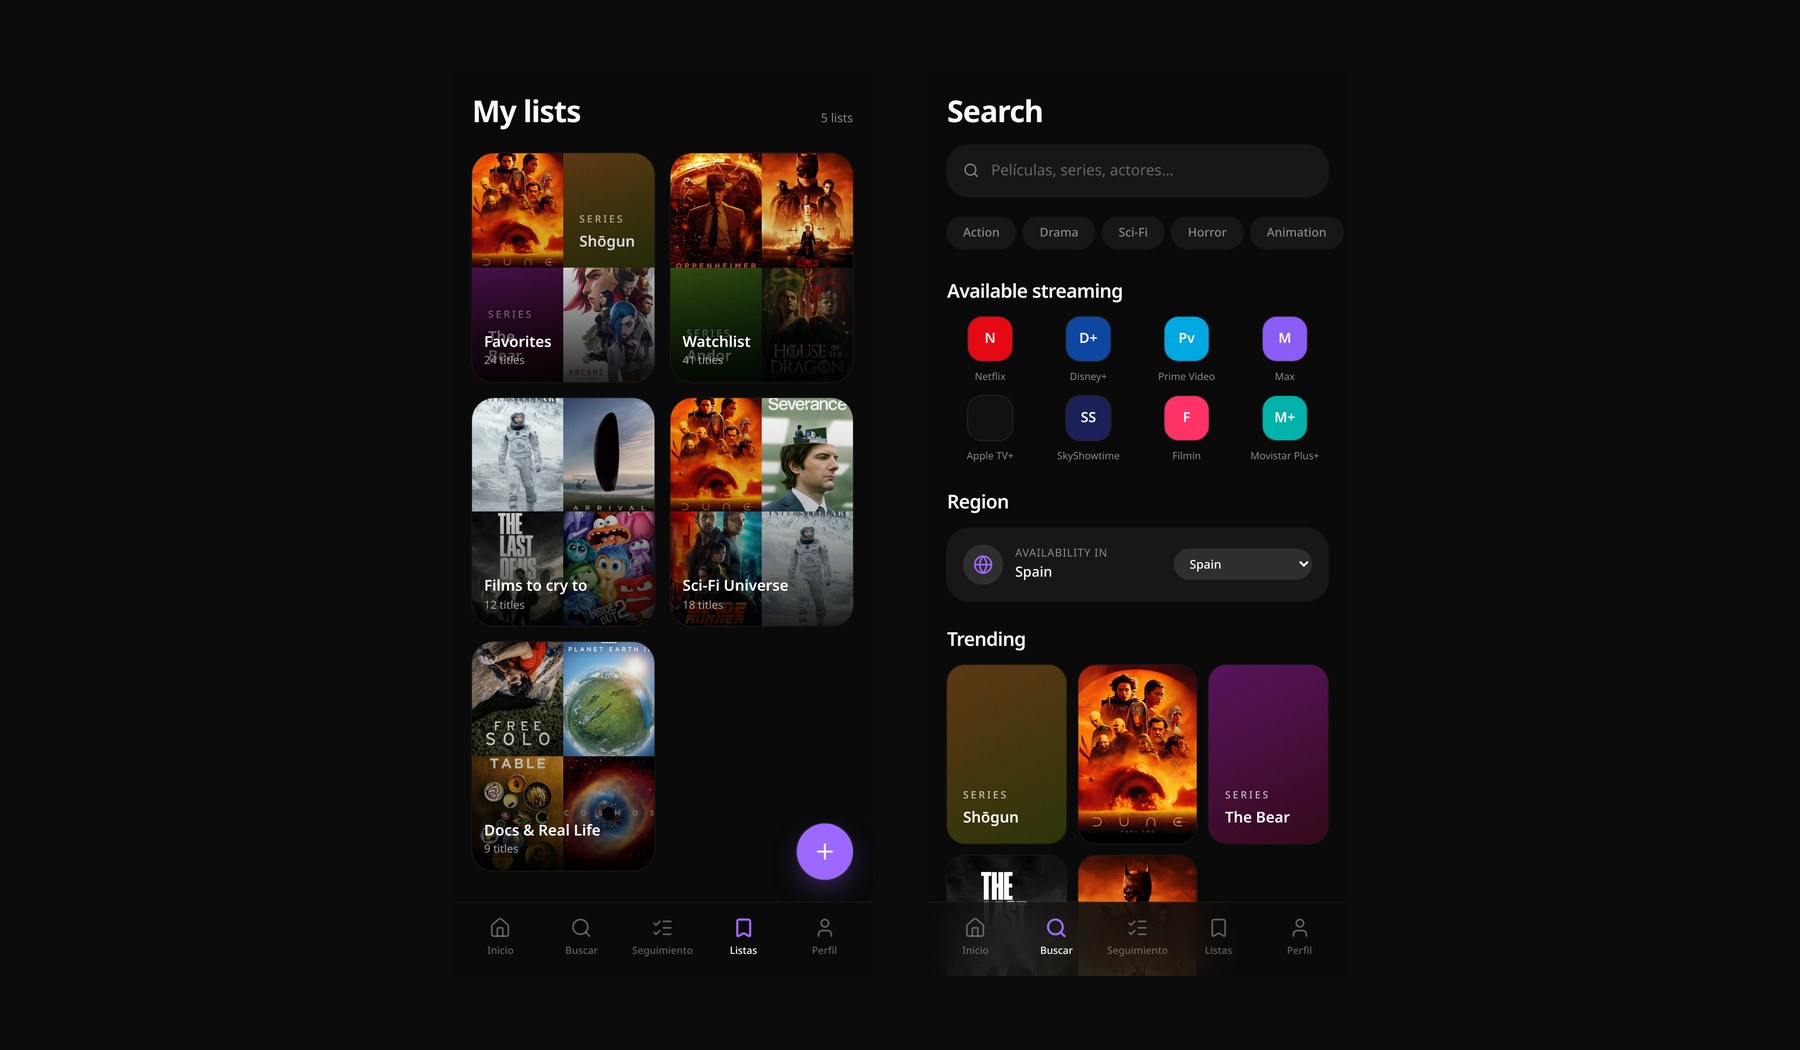The width and height of the screenshot is (1800, 1050).
Task: Open the Watchlist list card
Action: tap(761, 267)
